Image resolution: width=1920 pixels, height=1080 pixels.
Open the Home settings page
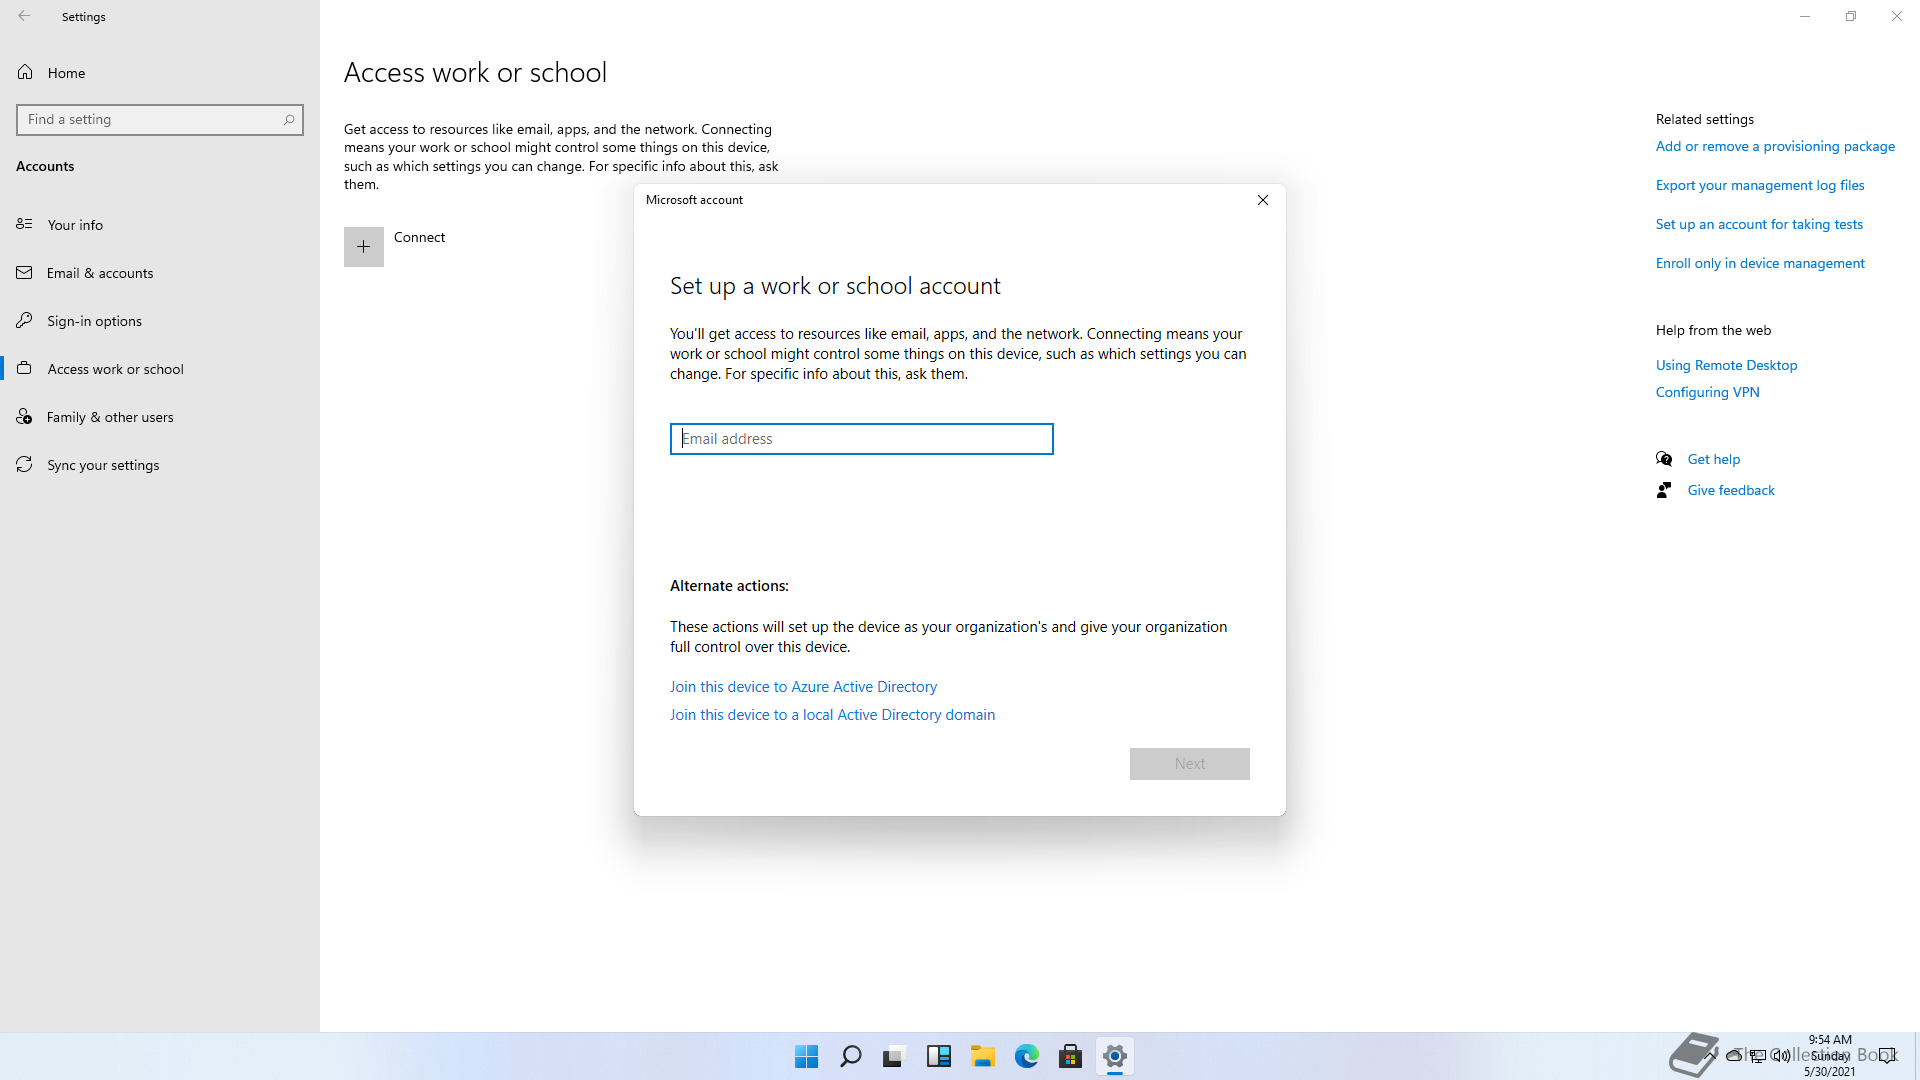pyautogui.click(x=160, y=73)
